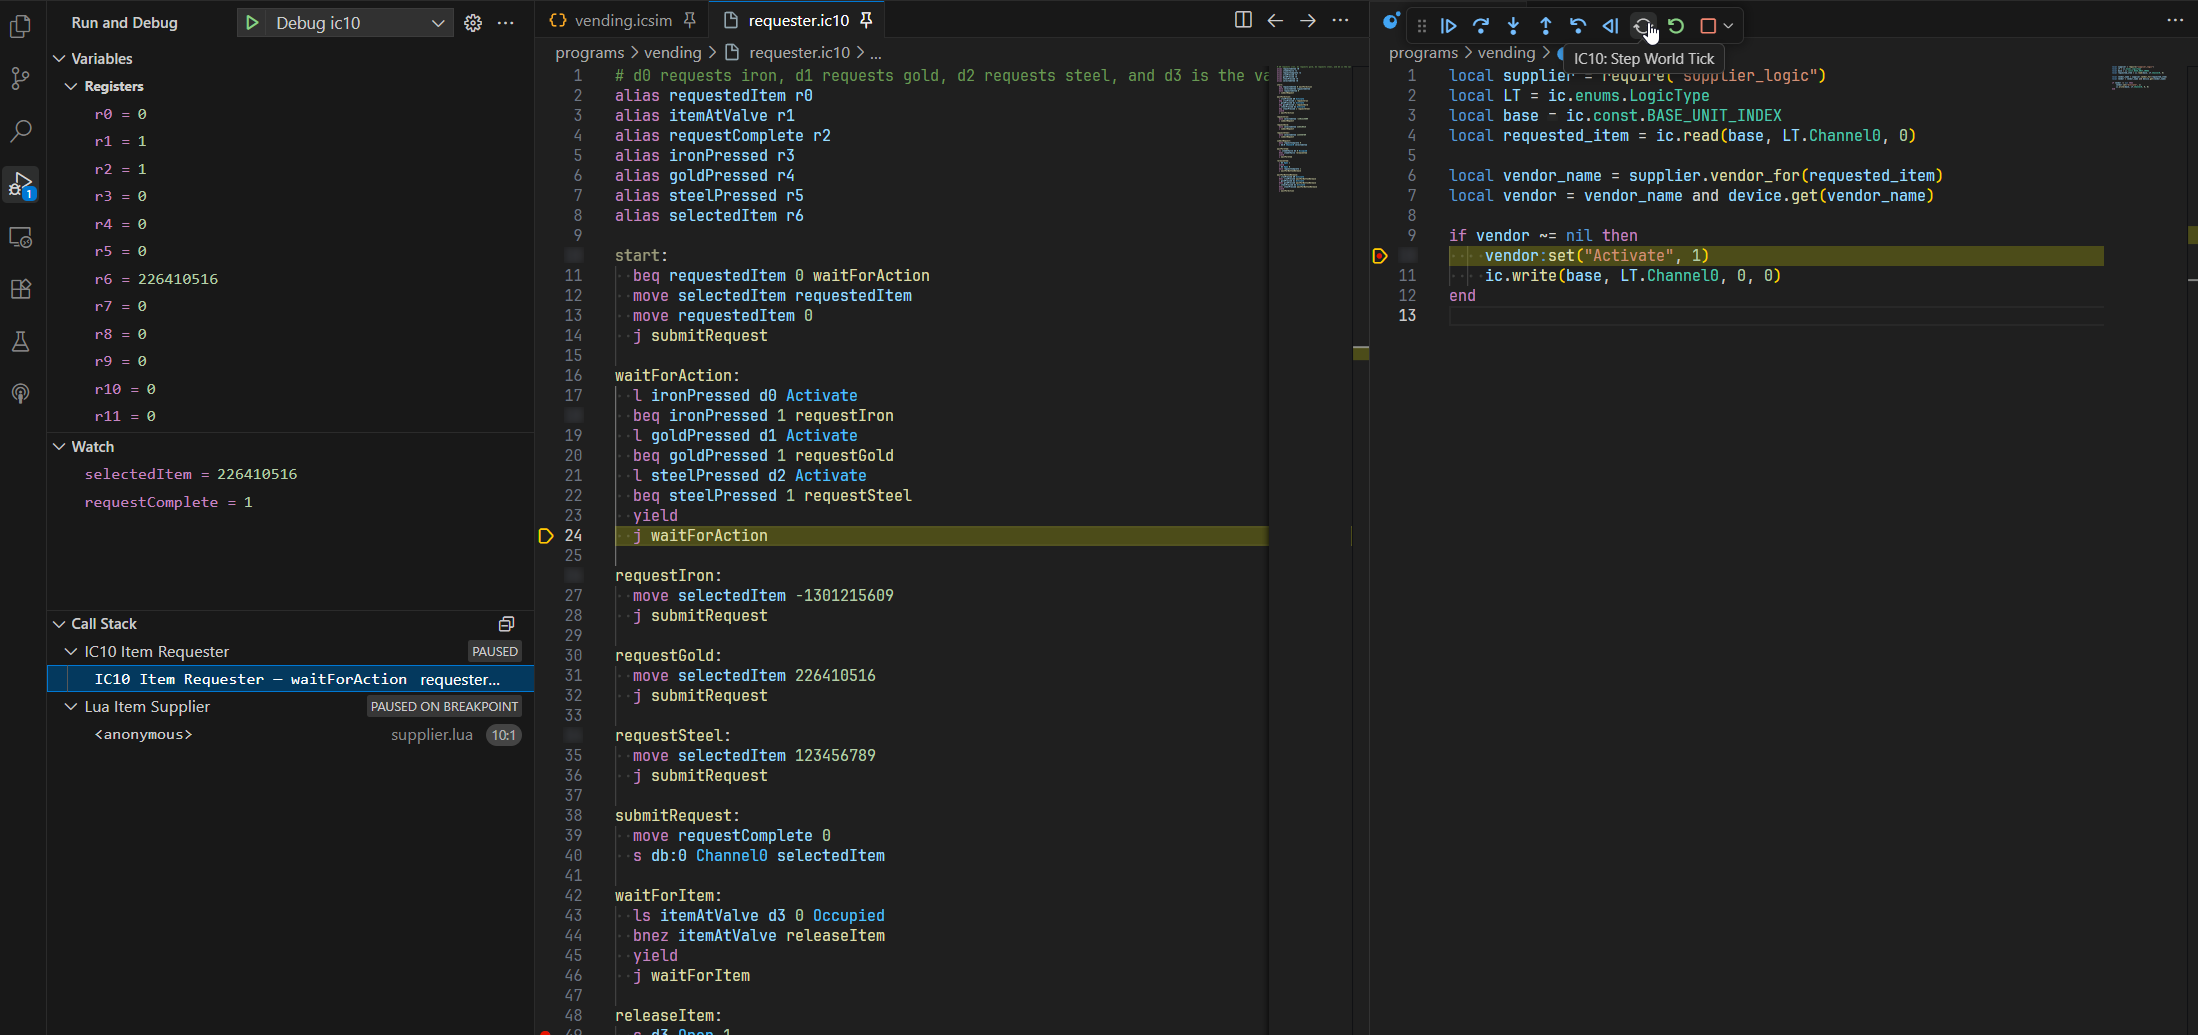Collapse the Registers scope
The height and width of the screenshot is (1035, 2198).
click(x=71, y=86)
